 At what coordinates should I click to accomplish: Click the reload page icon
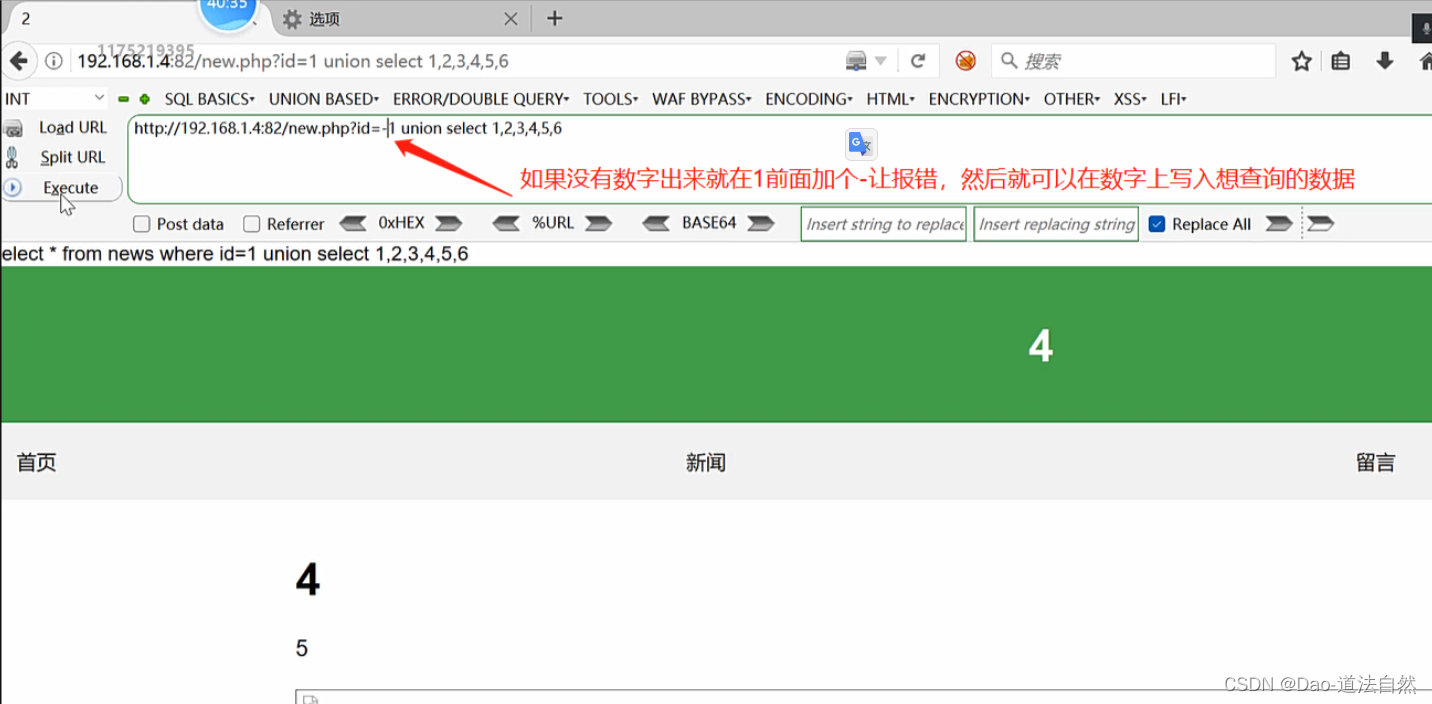tap(918, 60)
